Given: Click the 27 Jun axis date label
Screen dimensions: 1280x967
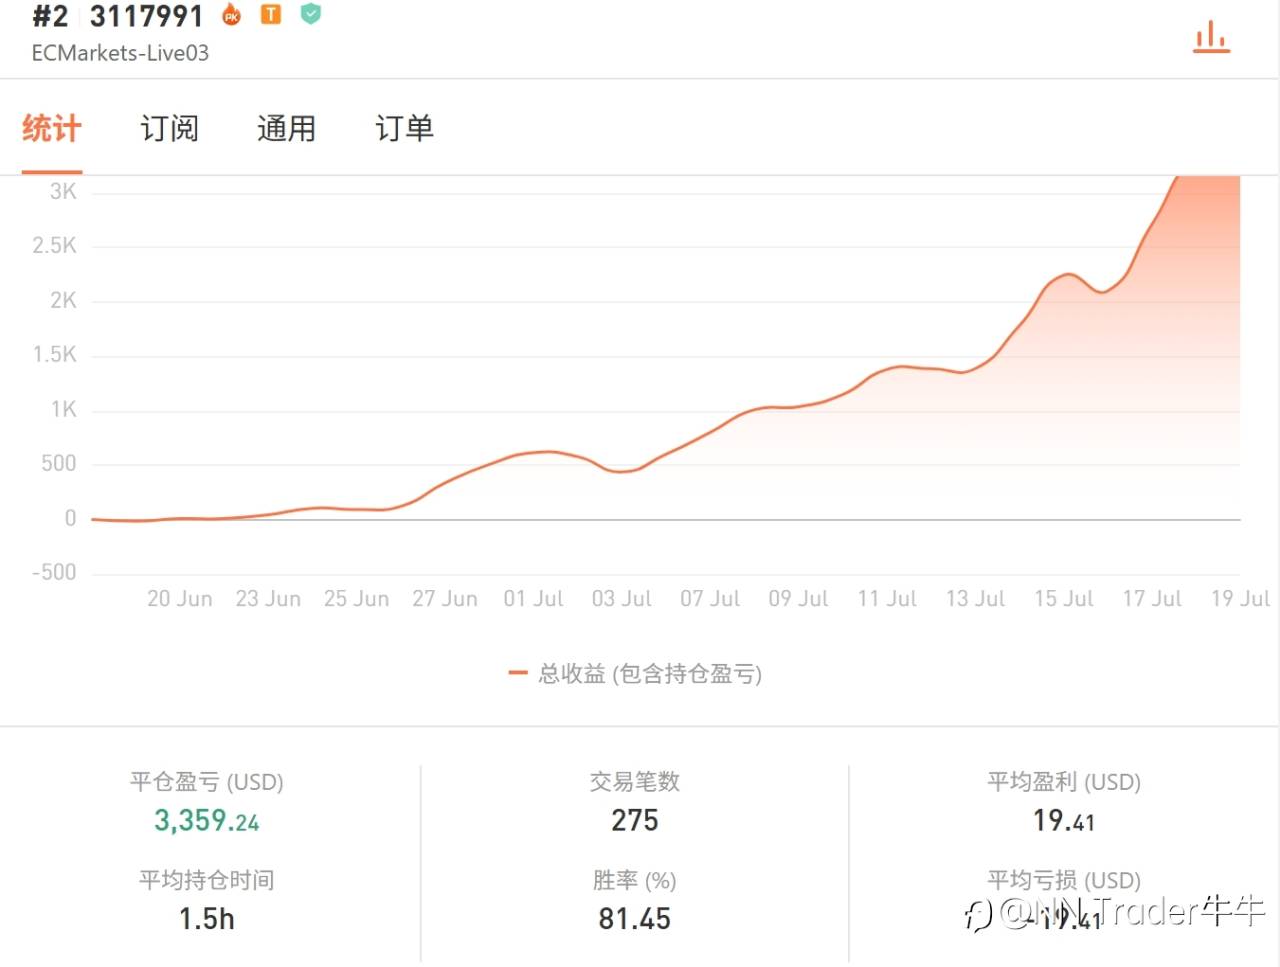Looking at the screenshot, I should (x=445, y=598).
